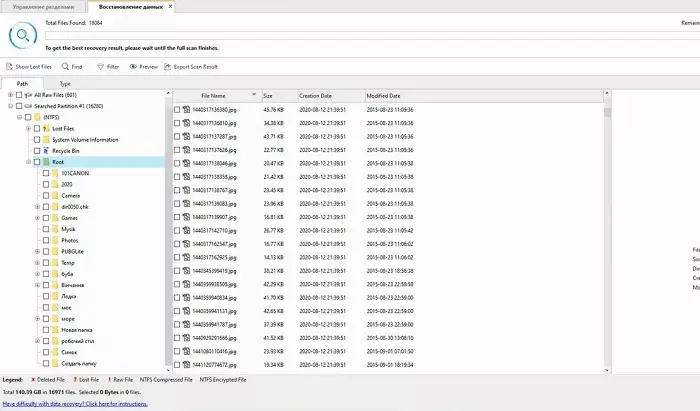This screenshot has width=700, height=411.
Task: Switch to the Type tab
Action: click(65, 83)
